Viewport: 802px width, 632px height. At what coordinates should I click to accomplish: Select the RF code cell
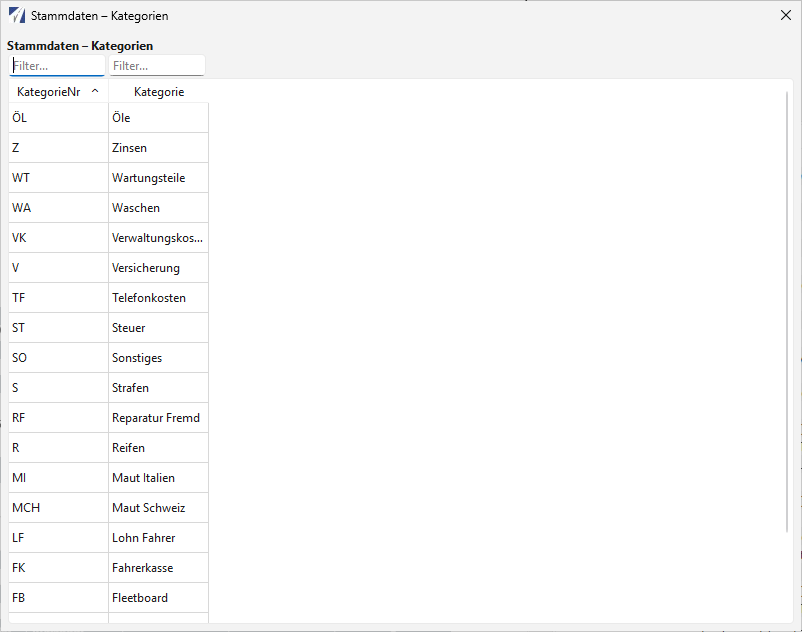58,418
